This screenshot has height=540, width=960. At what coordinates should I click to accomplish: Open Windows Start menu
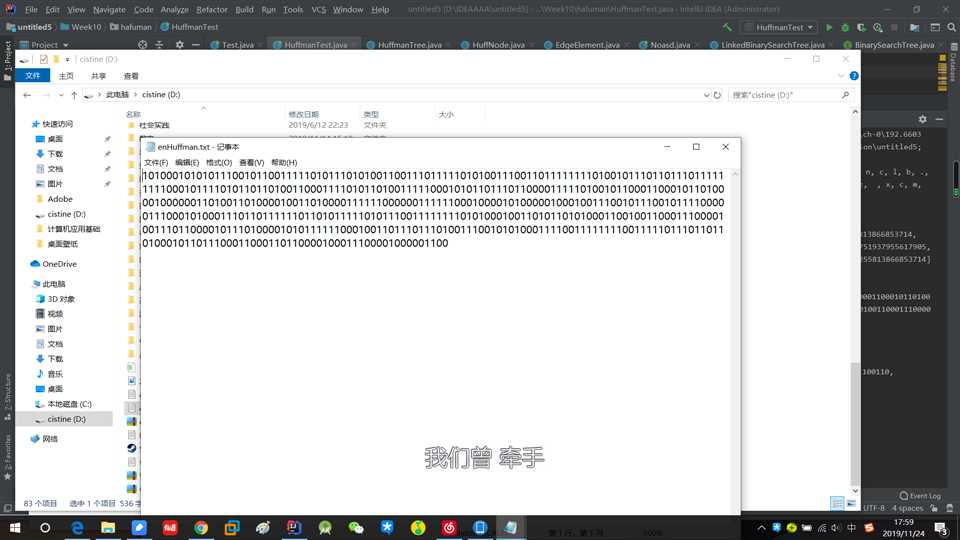click(15, 527)
